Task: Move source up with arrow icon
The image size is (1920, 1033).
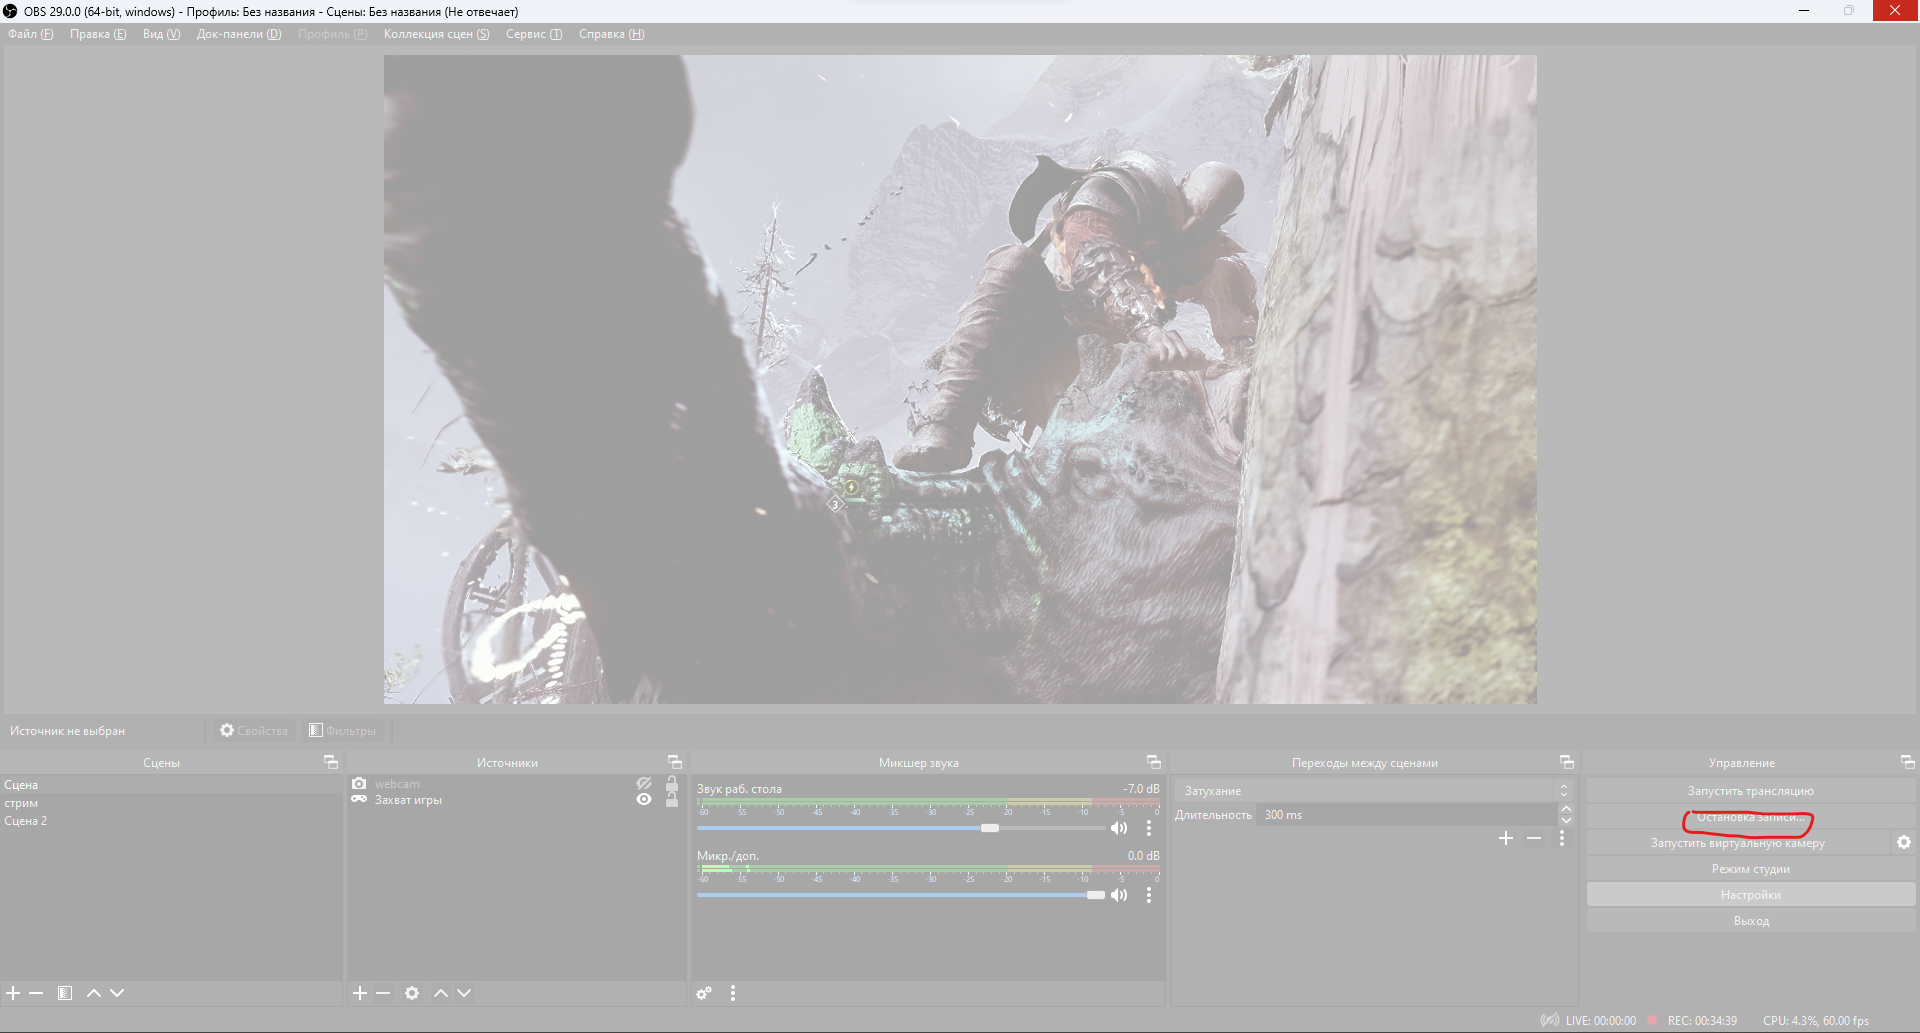Action: click(x=441, y=993)
